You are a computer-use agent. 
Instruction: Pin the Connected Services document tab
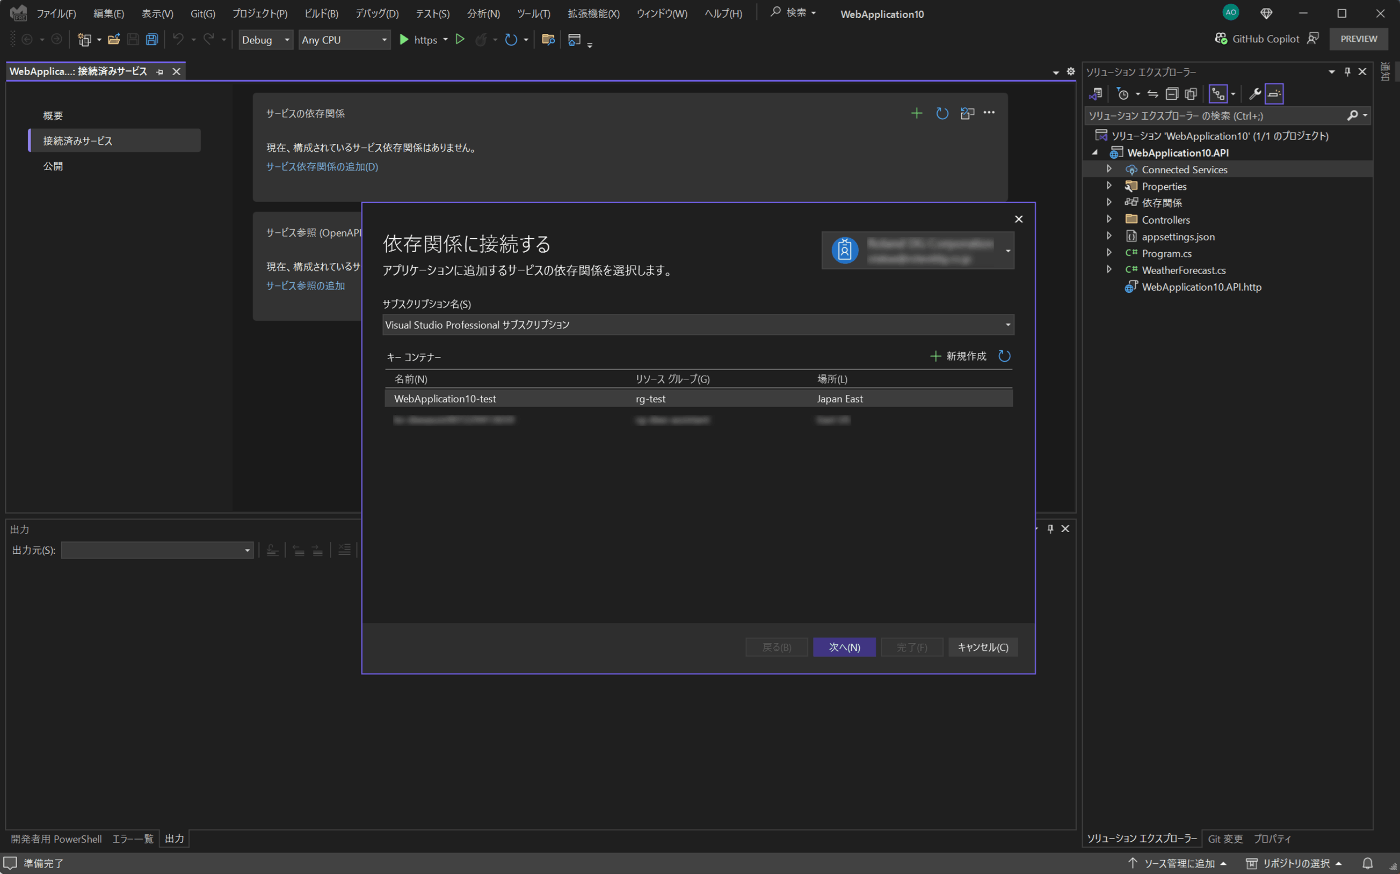[160, 72]
